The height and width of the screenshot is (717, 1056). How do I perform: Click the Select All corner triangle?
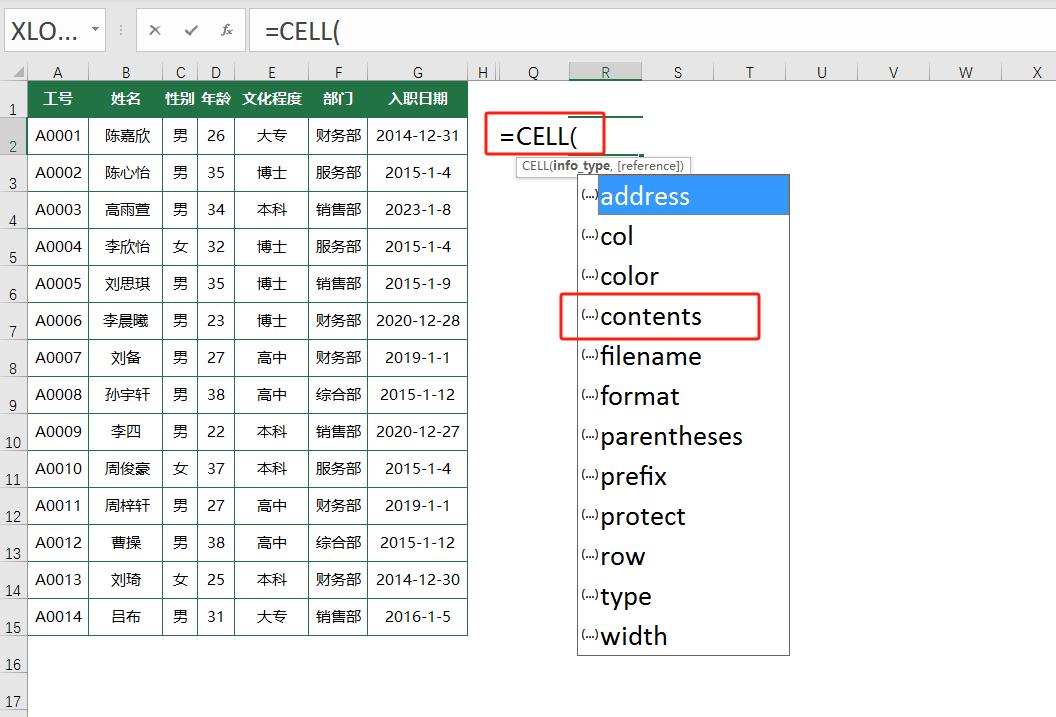18,71
